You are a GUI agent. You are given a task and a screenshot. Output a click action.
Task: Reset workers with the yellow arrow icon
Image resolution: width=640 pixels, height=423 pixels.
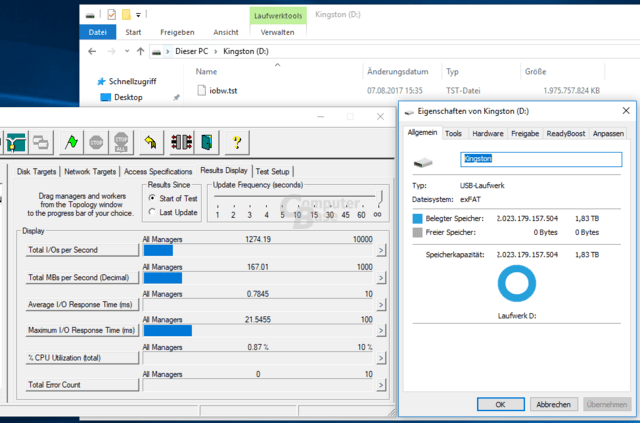[151, 142]
